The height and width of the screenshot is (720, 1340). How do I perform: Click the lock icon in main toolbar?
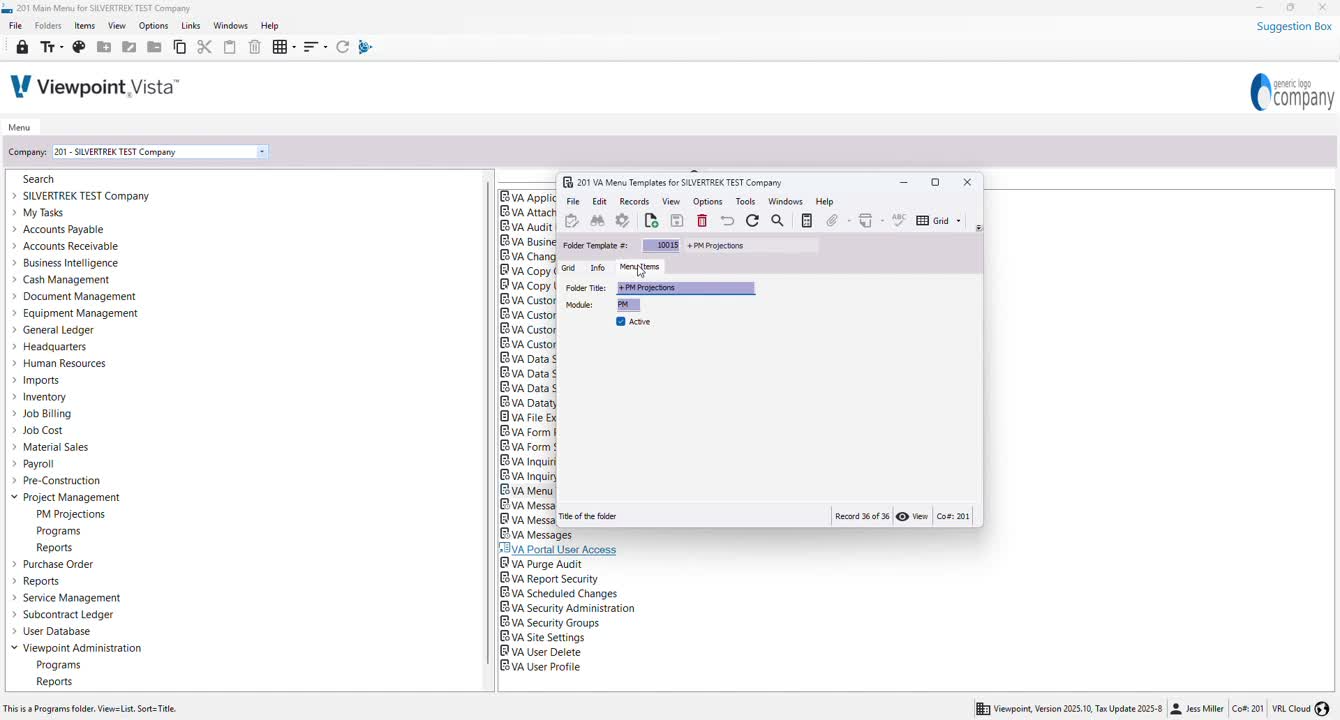tap(22, 47)
